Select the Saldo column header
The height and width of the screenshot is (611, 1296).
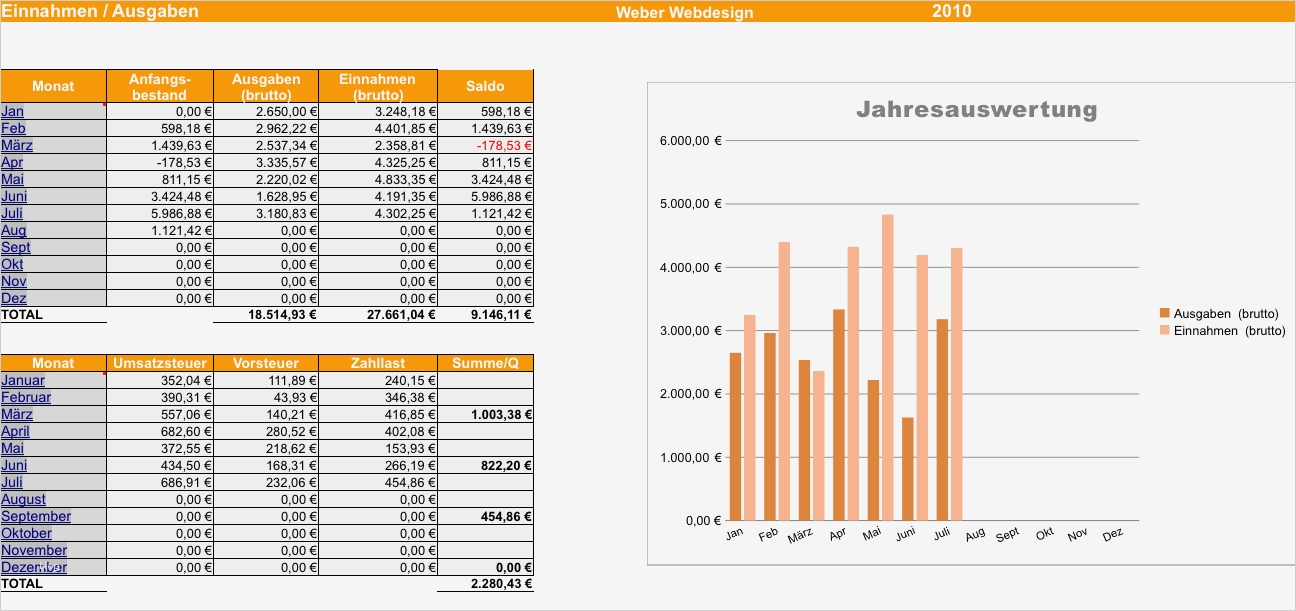click(x=485, y=86)
